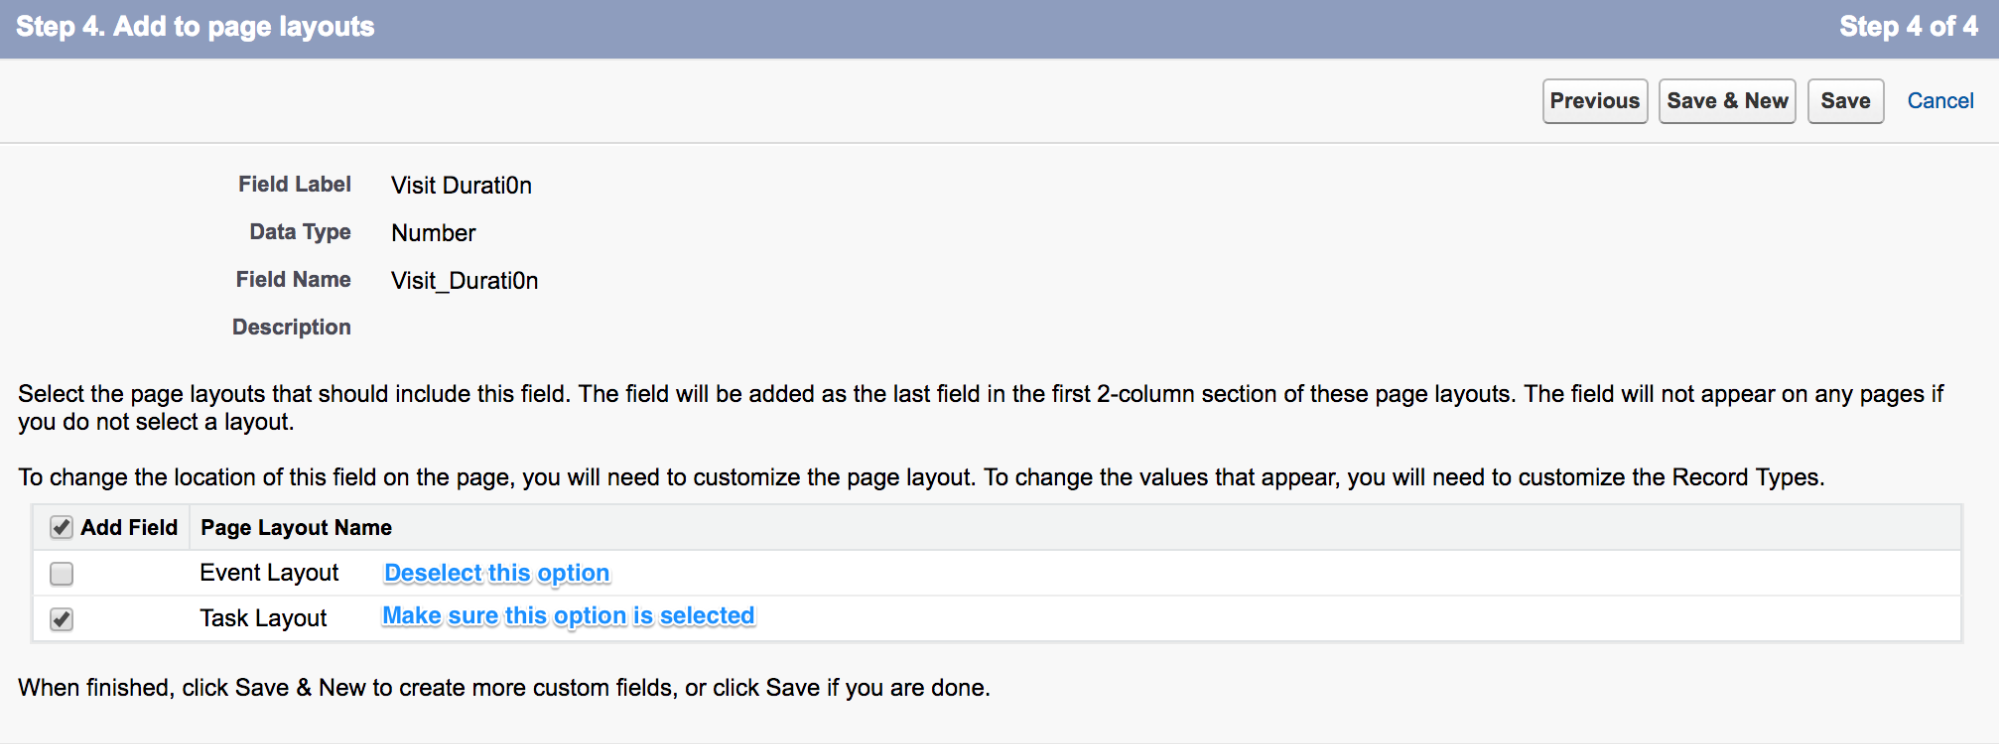This screenshot has width=1999, height=745.
Task: Uncheck the Task Layout checkbox
Action: click(61, 619)
